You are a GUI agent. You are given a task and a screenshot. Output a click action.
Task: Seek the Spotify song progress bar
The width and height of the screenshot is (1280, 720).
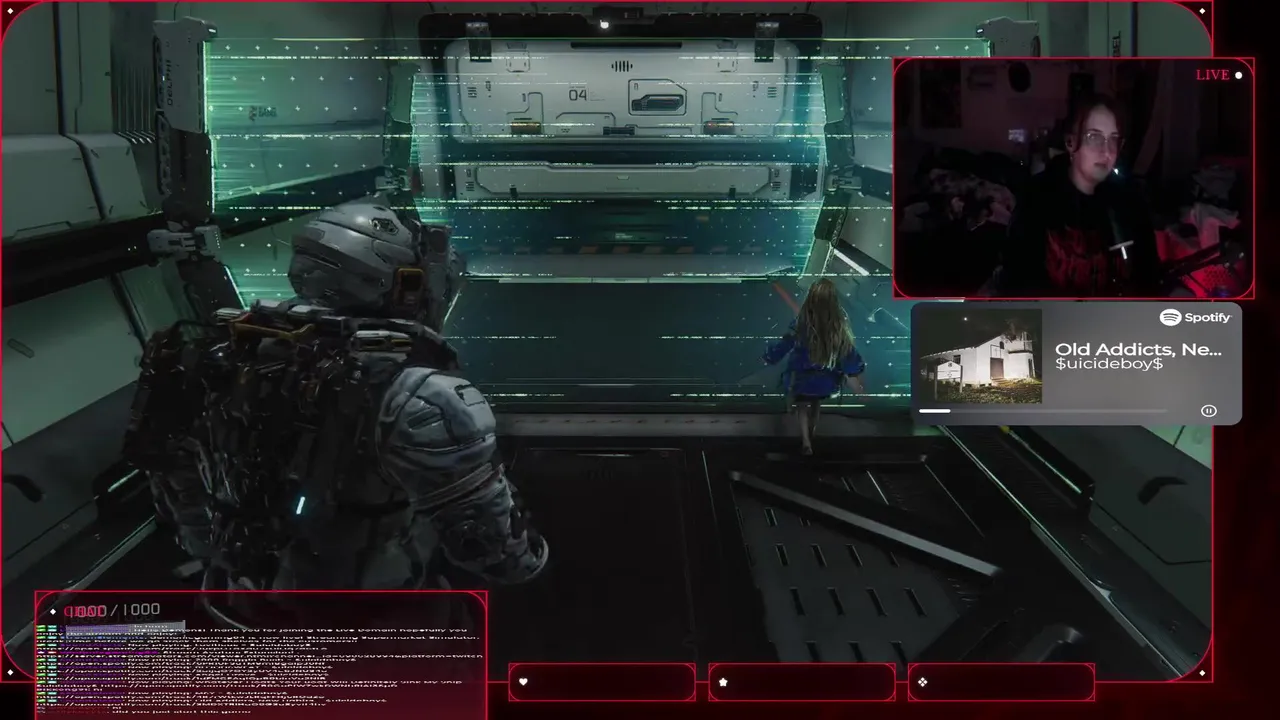tap(1042, 411)
